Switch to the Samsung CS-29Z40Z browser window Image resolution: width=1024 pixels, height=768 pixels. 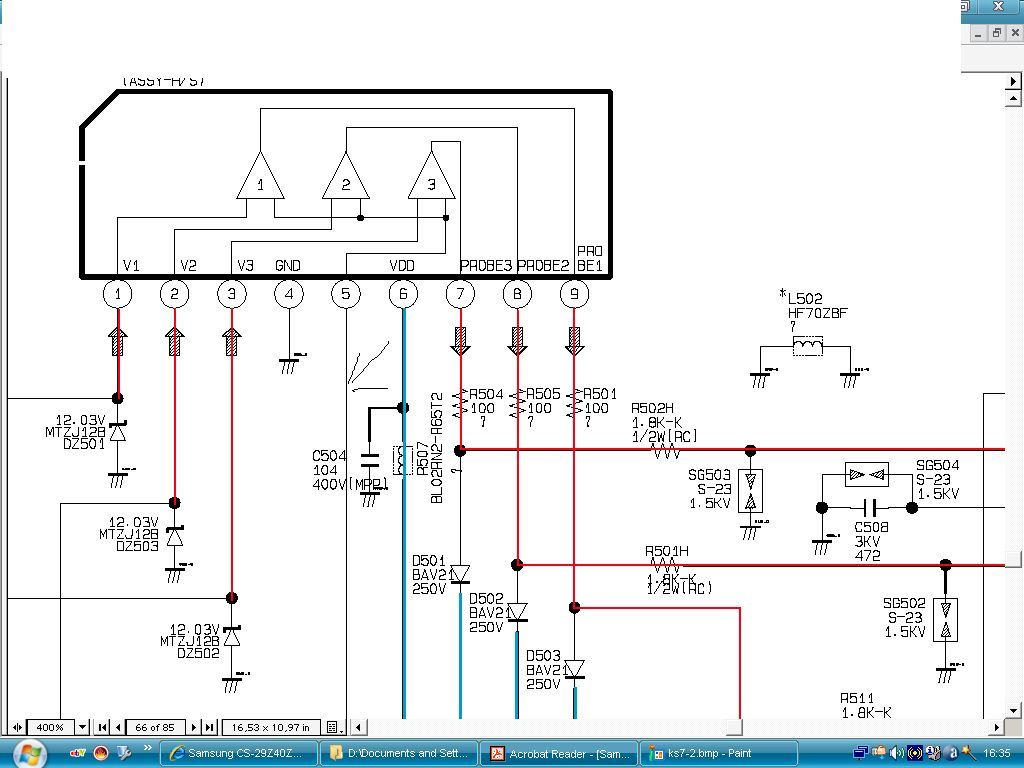click(239, 753)
